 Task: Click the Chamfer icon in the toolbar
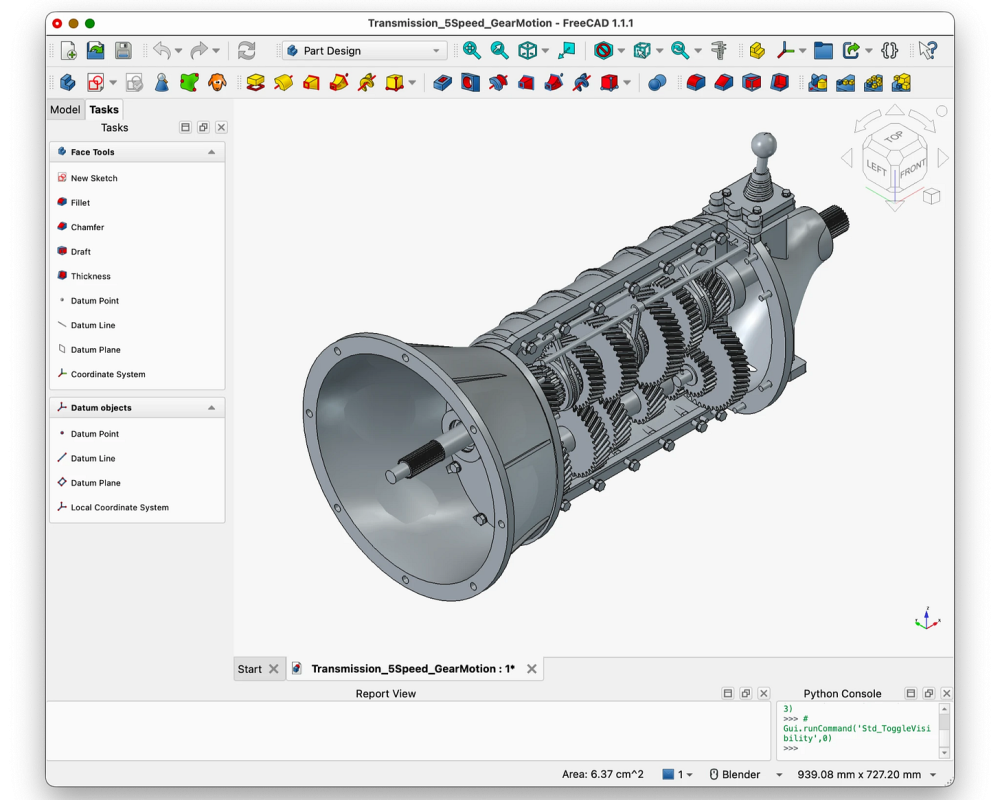pyautogui.click(x=724, y=83)
